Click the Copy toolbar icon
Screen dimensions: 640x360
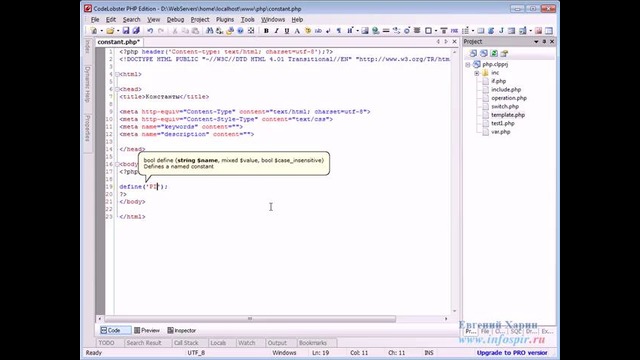pyautogui.click(x=185, y=31)
